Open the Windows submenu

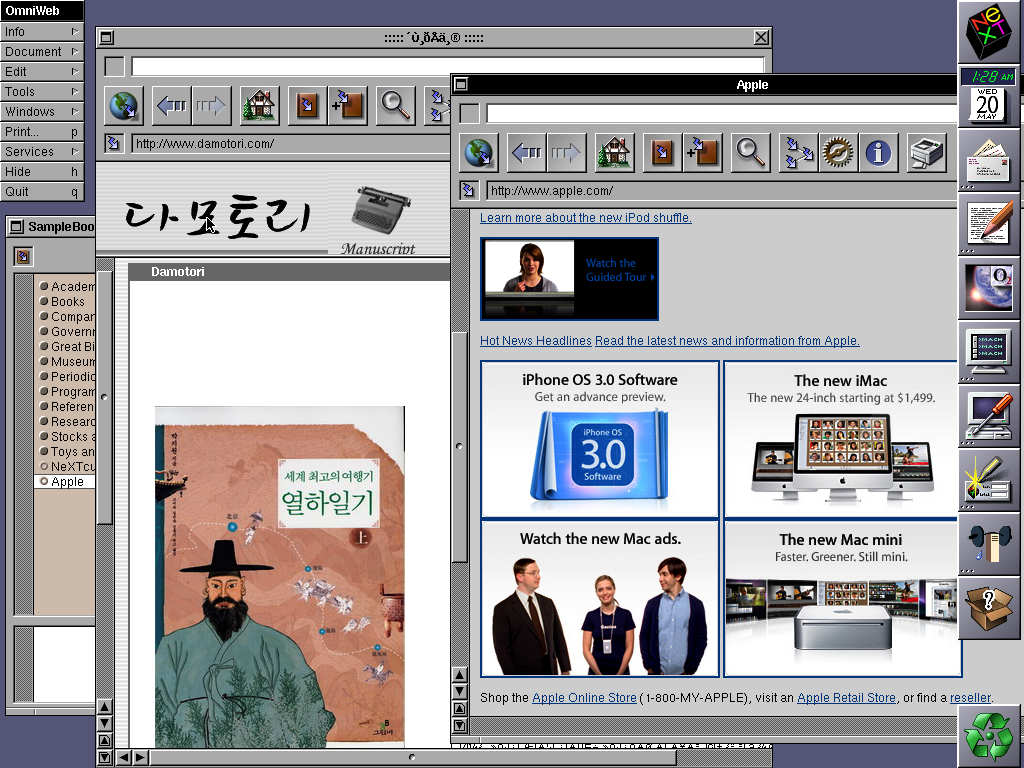[42, 112]
